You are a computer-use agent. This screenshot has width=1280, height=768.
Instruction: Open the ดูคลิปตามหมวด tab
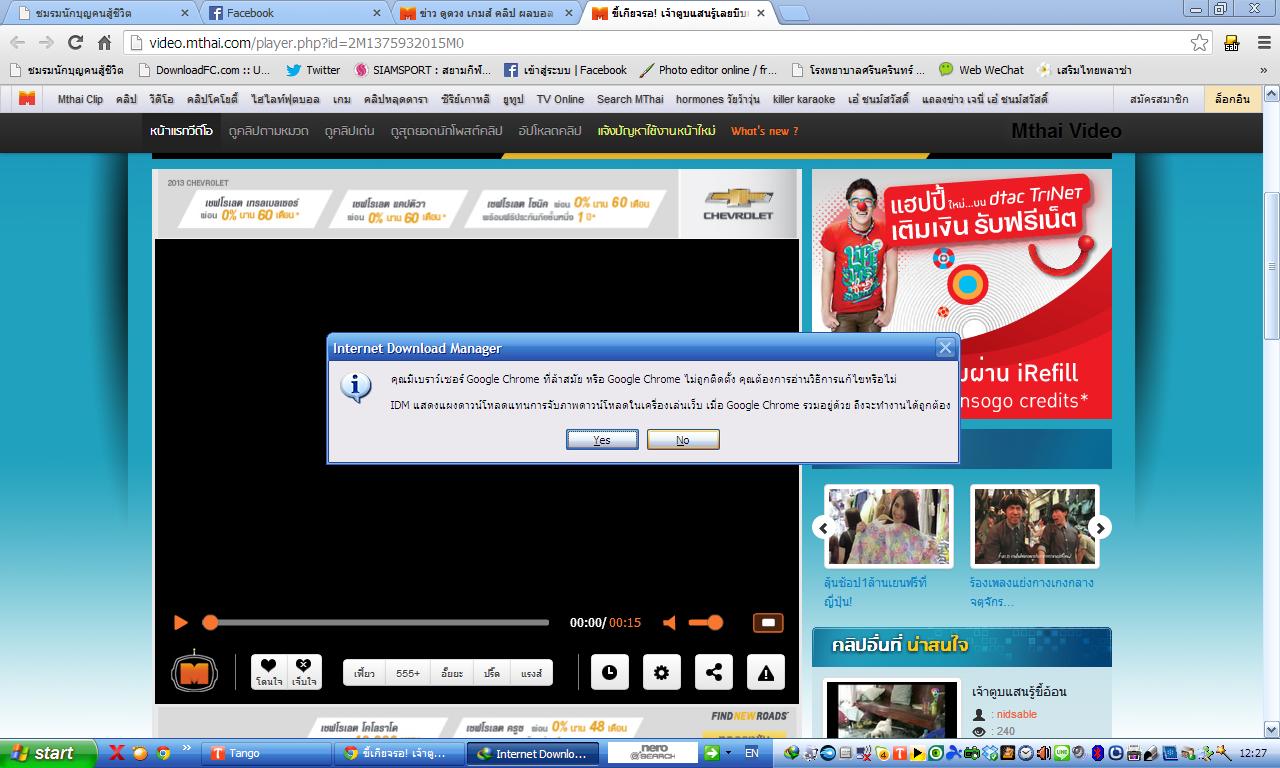coord(268,131)
